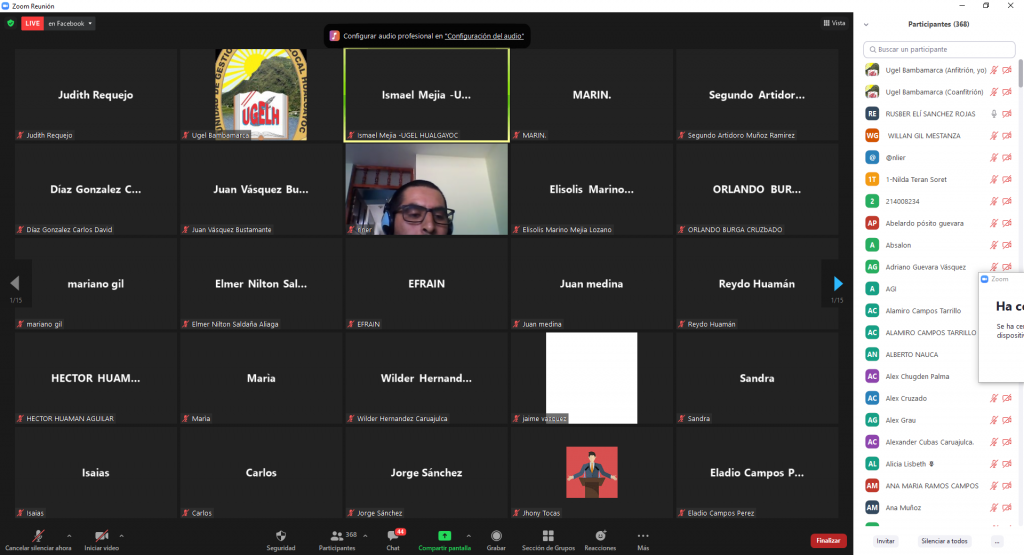Click the green encryption shield icon

(10, 23)
